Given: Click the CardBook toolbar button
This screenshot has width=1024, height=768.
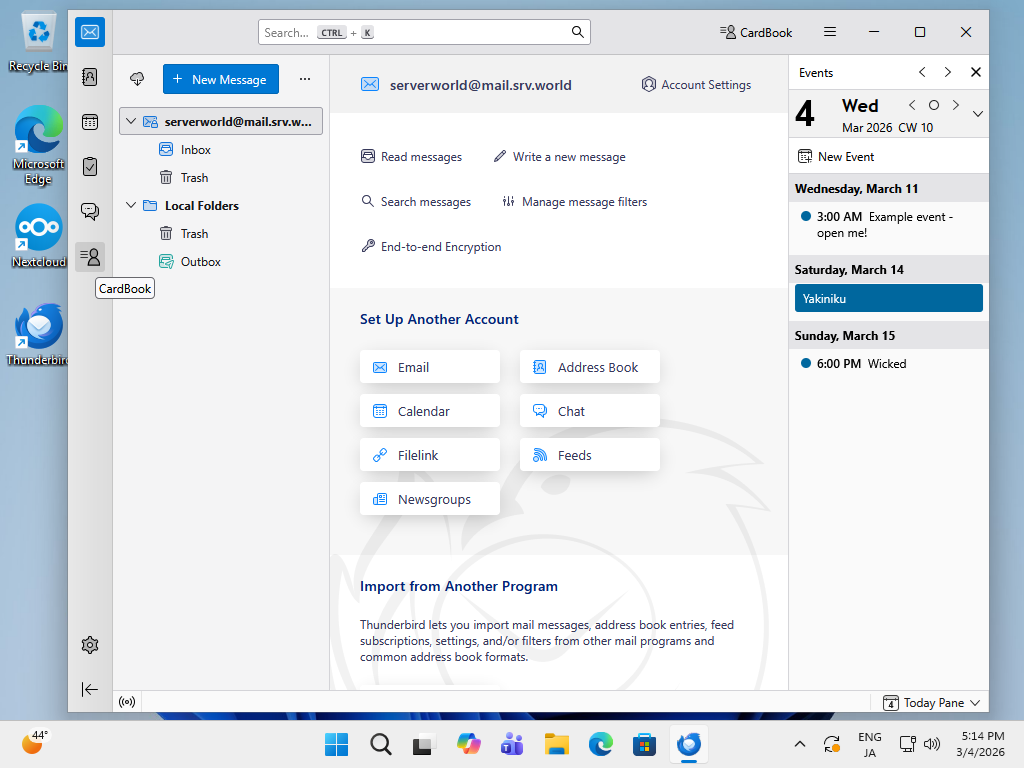Looking at the screenshot, I should (756, 32).
